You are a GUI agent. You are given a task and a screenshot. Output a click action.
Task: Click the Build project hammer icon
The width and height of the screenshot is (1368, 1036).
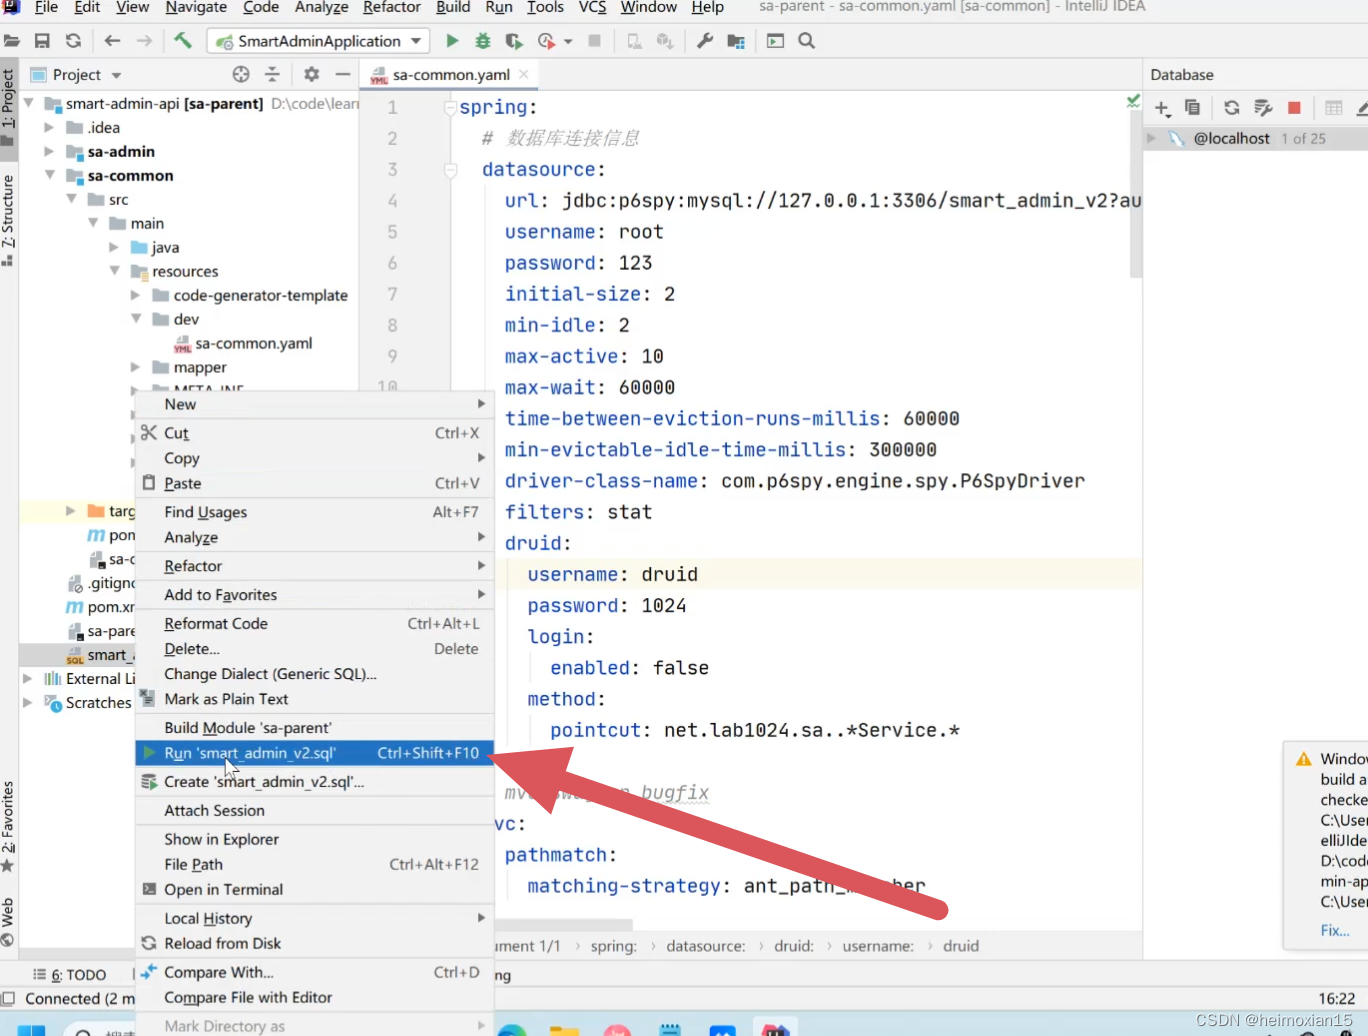click(x=183, y=41)
